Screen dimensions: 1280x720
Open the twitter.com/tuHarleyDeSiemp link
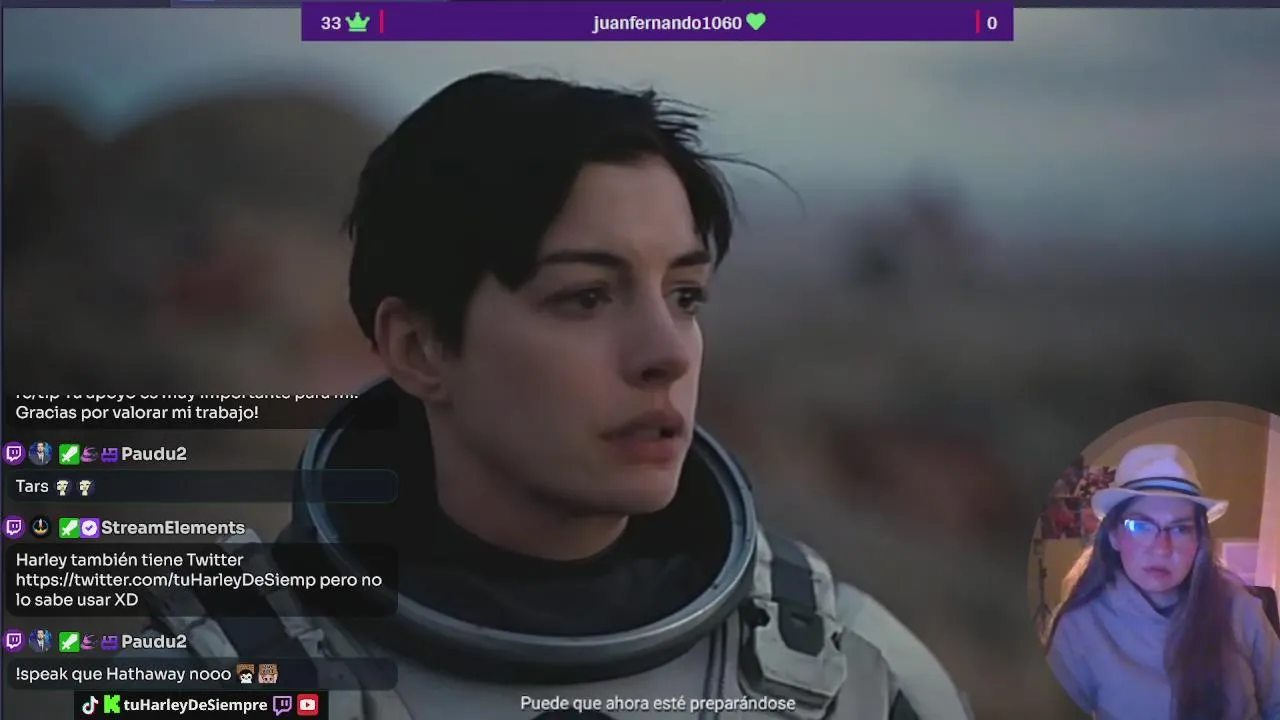[166, 580]
